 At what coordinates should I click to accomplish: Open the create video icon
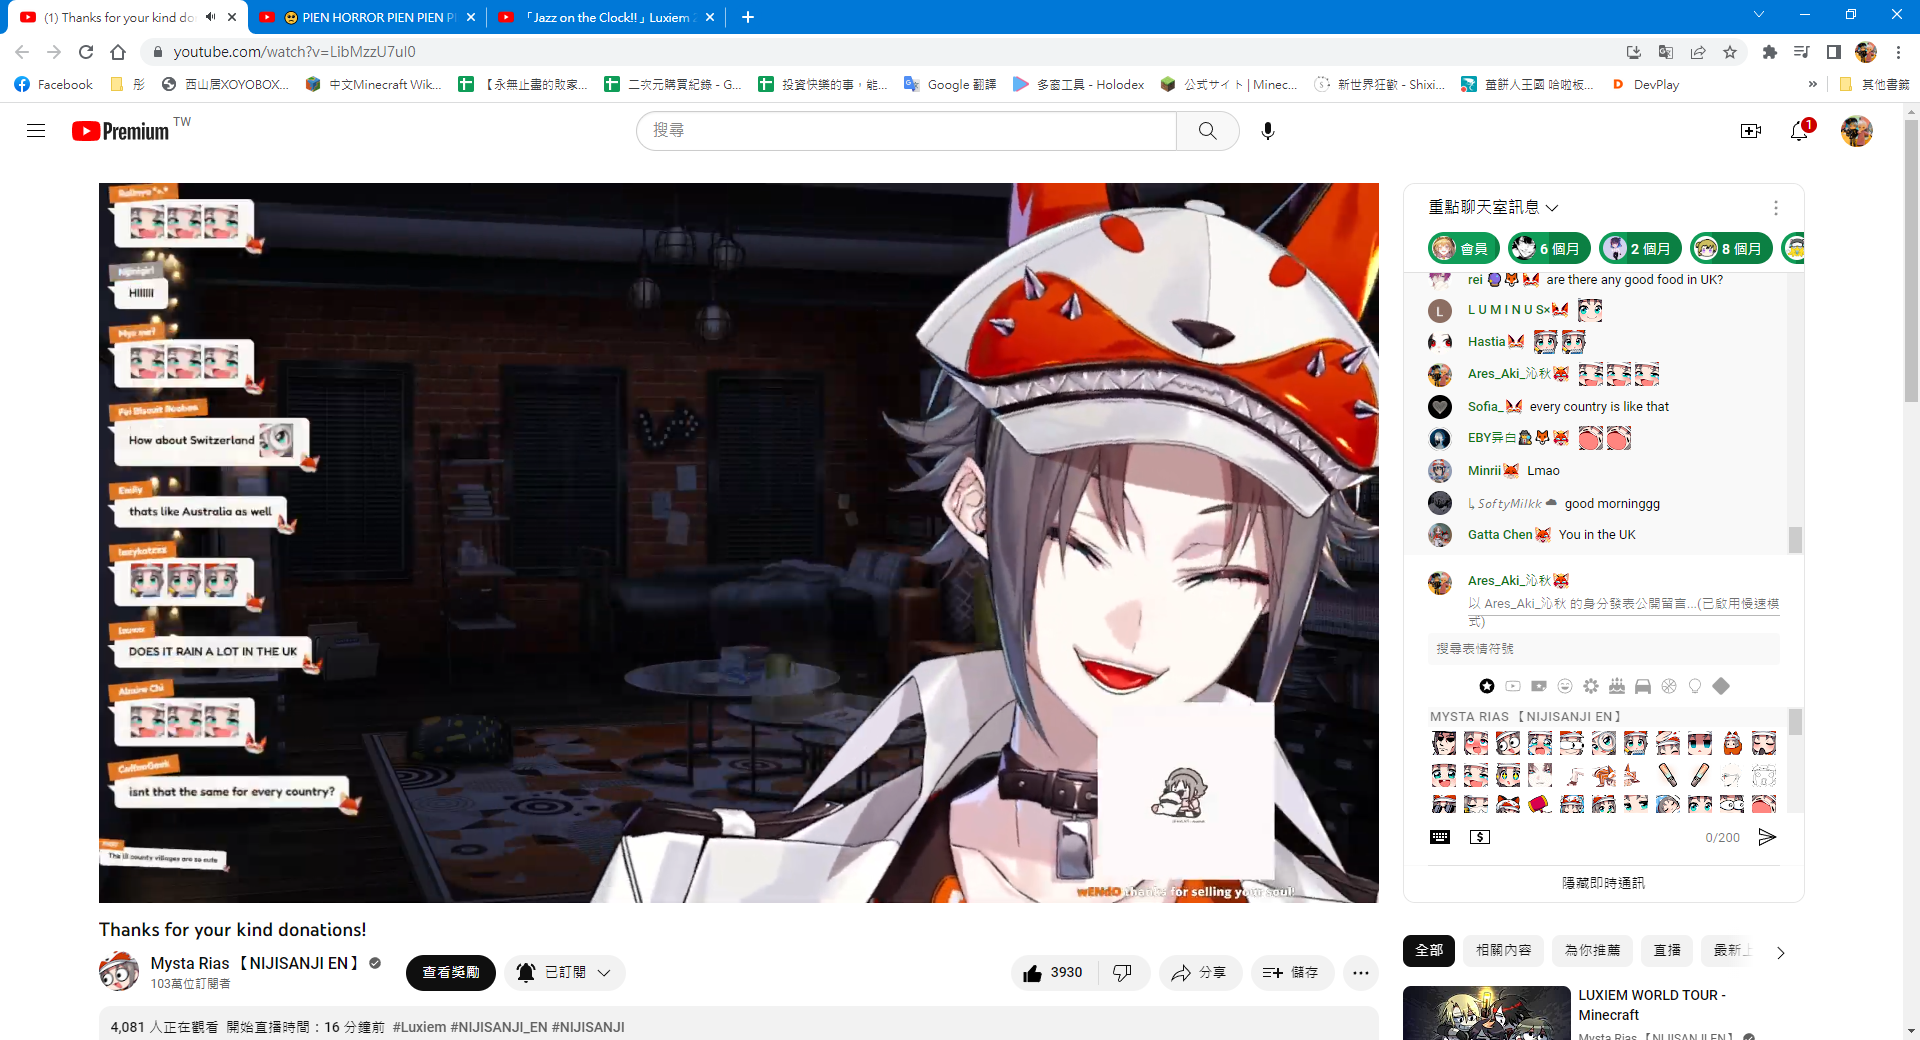point(1751,131)
